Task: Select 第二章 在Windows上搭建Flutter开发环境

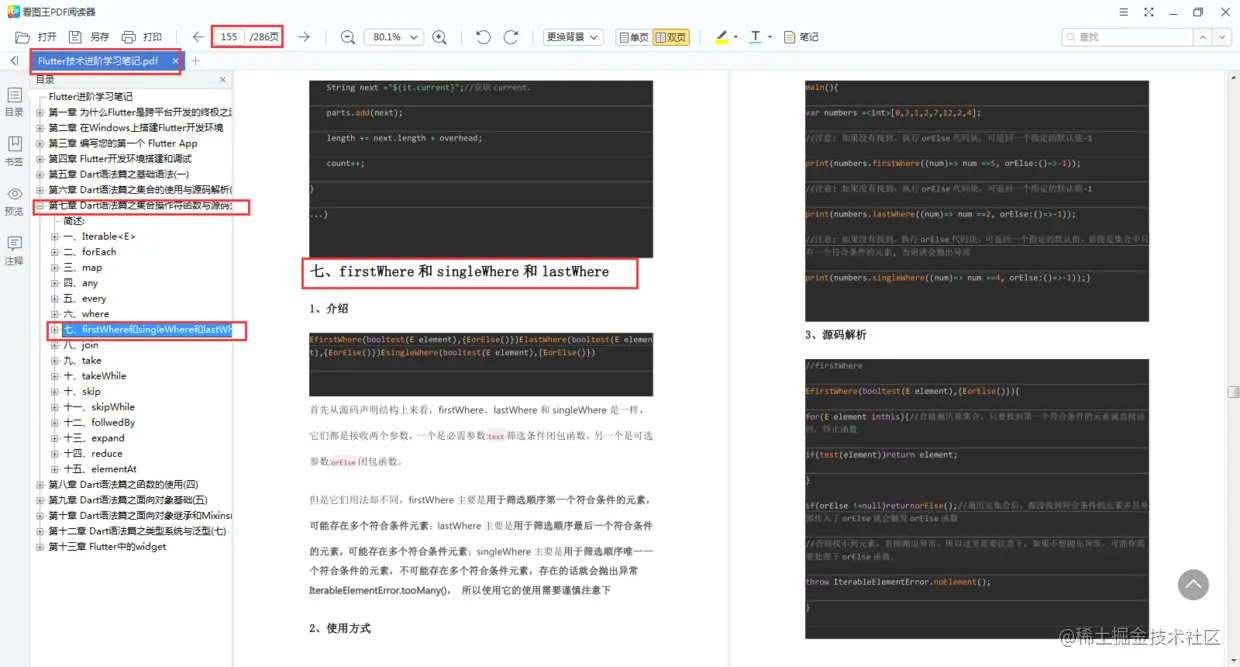Action: pyautogui.click(x=136, y=128)
